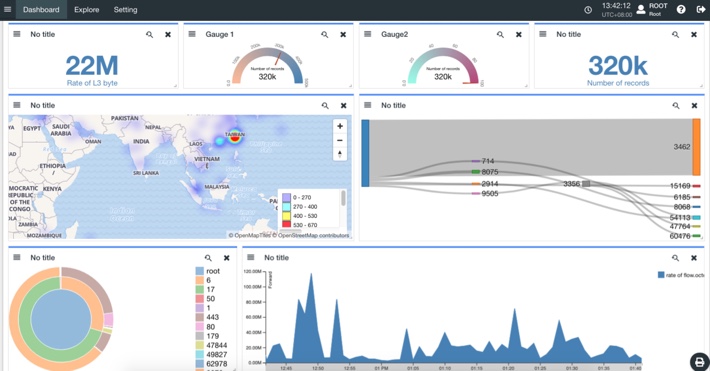Click the 0 - 270 legend swatch
This screenshot has width=710, height=371.
click(286, 198)
